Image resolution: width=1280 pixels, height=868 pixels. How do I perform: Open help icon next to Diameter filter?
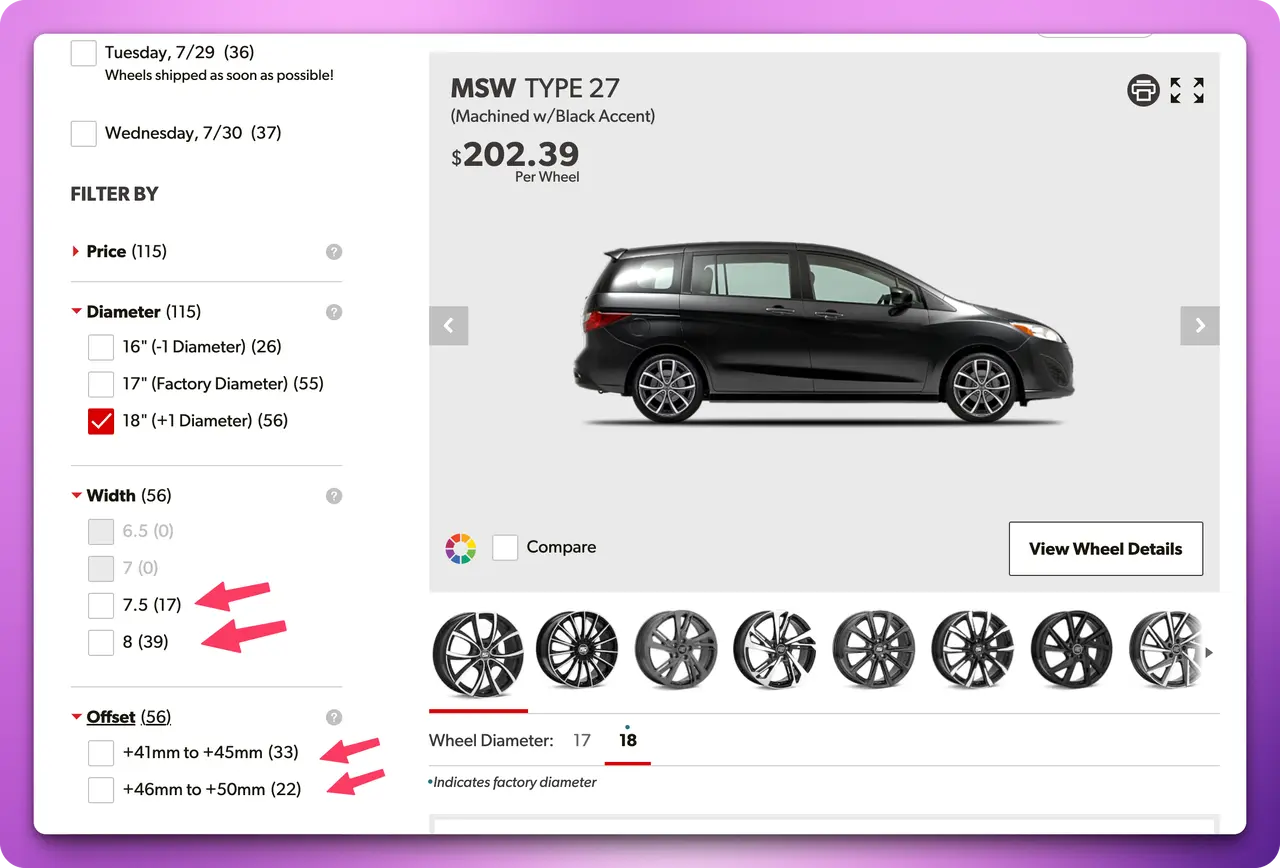pyautogui.click(x=334, y=312)
